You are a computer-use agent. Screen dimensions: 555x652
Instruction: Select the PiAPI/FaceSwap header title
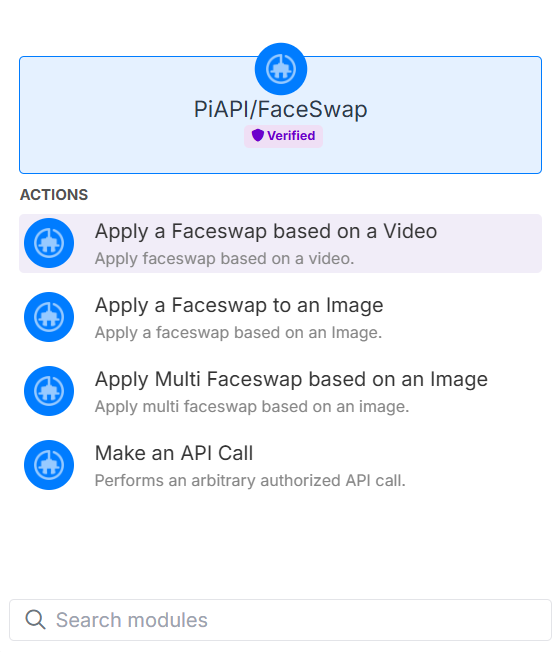[x=281, y=109]
